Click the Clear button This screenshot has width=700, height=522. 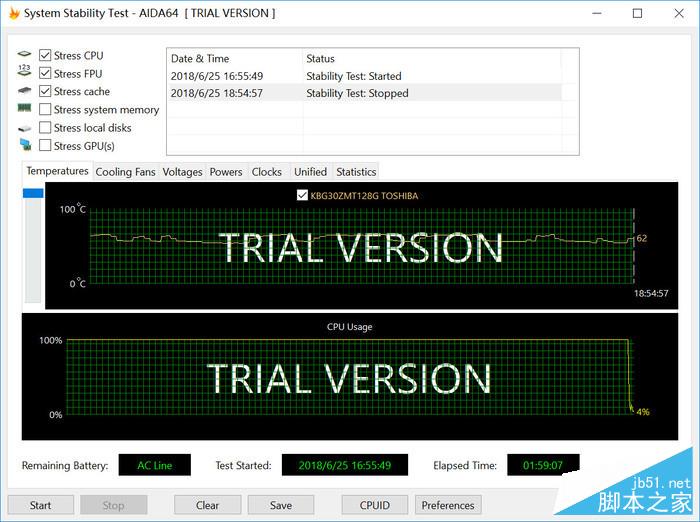pyautogui.click(x=208, y=505)
